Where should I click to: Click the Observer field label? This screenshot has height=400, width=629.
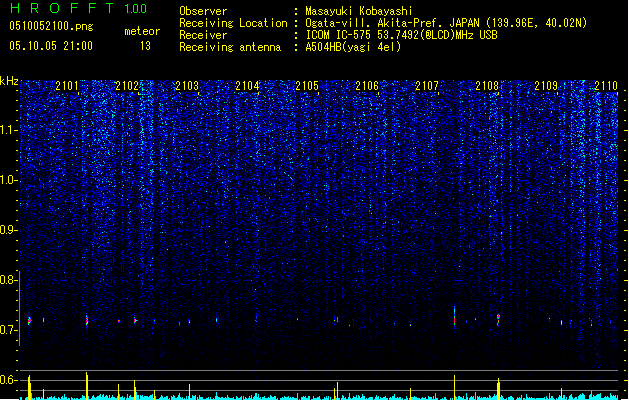click(x=203, y=11)
